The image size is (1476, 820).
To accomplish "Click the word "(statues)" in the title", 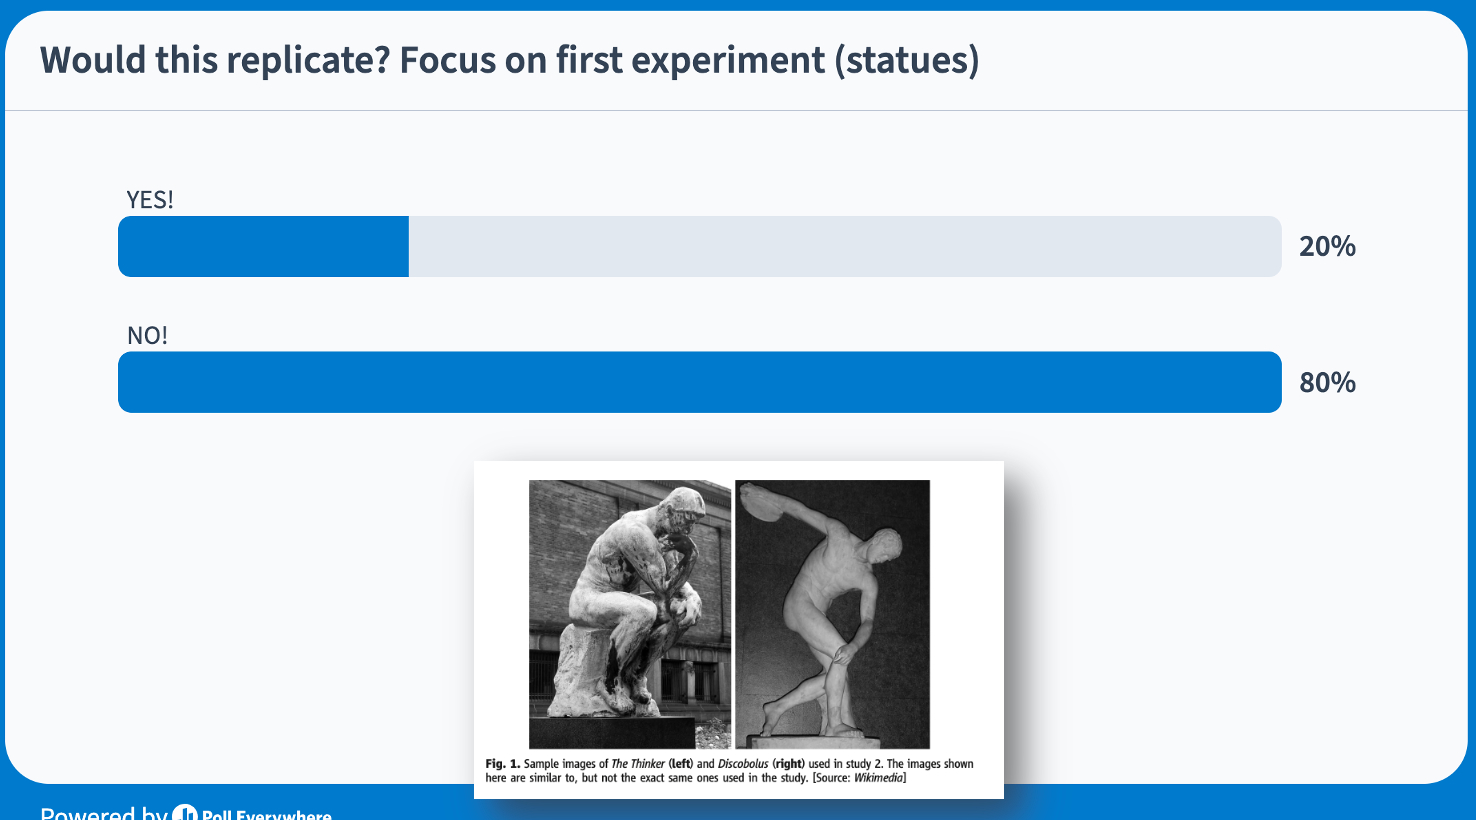I will pos(906,60).
